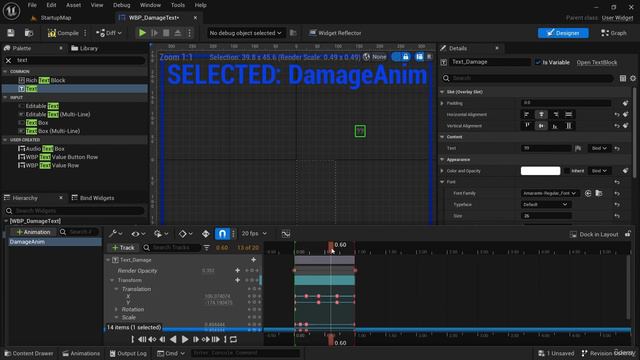Screen dimensions: 640x360
Task: Set horizontal alignment to left
Action: pyautogui.click(x=527, y=114)
